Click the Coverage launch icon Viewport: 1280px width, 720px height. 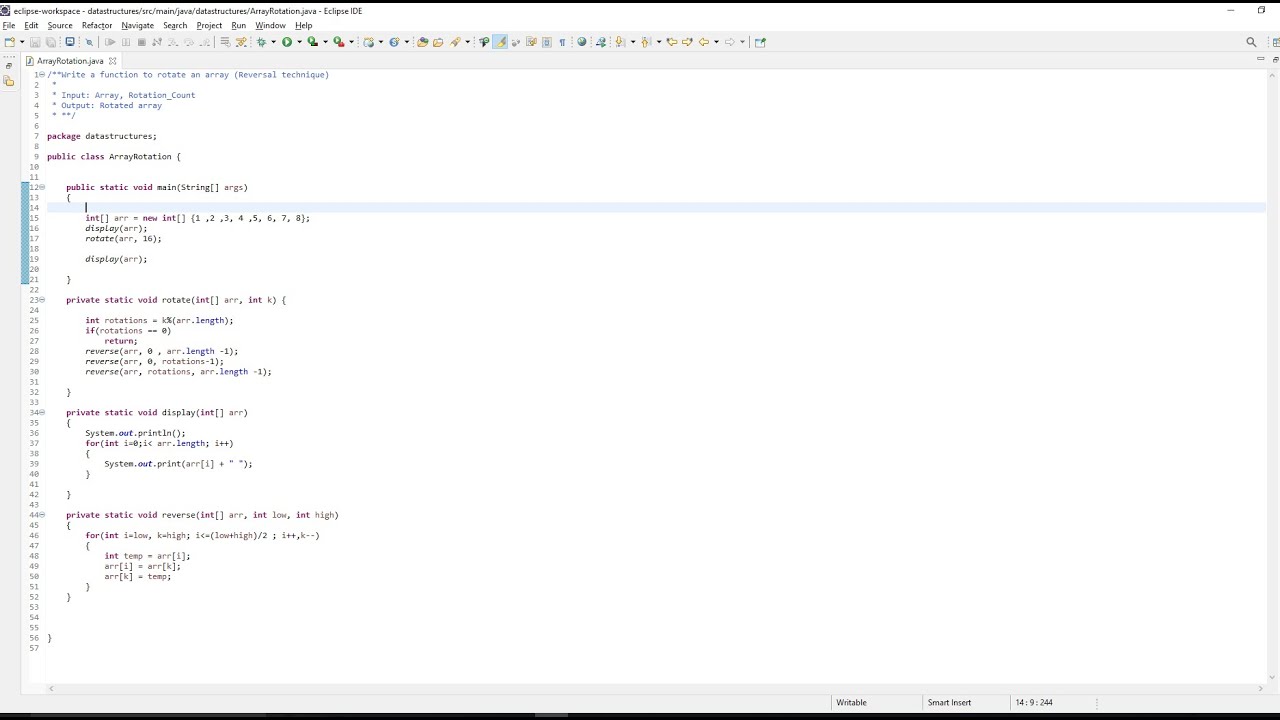pos(312,42)
